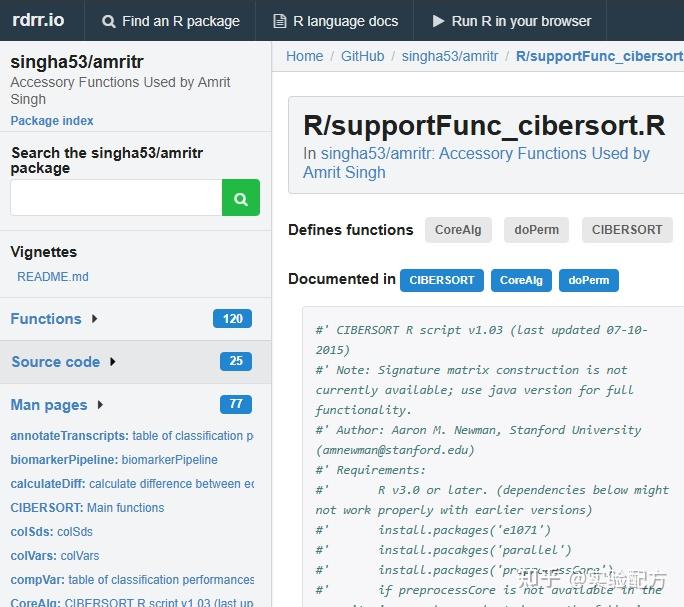Click the gray doPerm function tag
This screenshot has height=607, width=684.
pos(537,230)
